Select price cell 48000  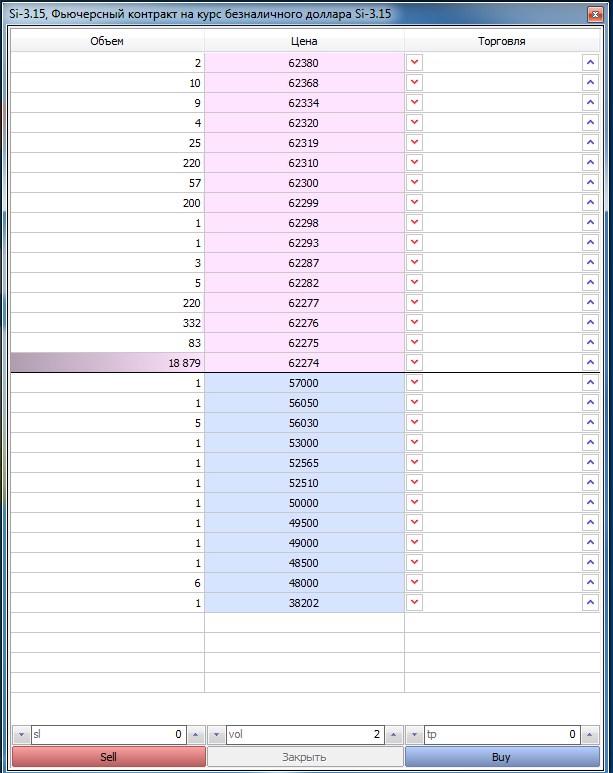(304, 583)
